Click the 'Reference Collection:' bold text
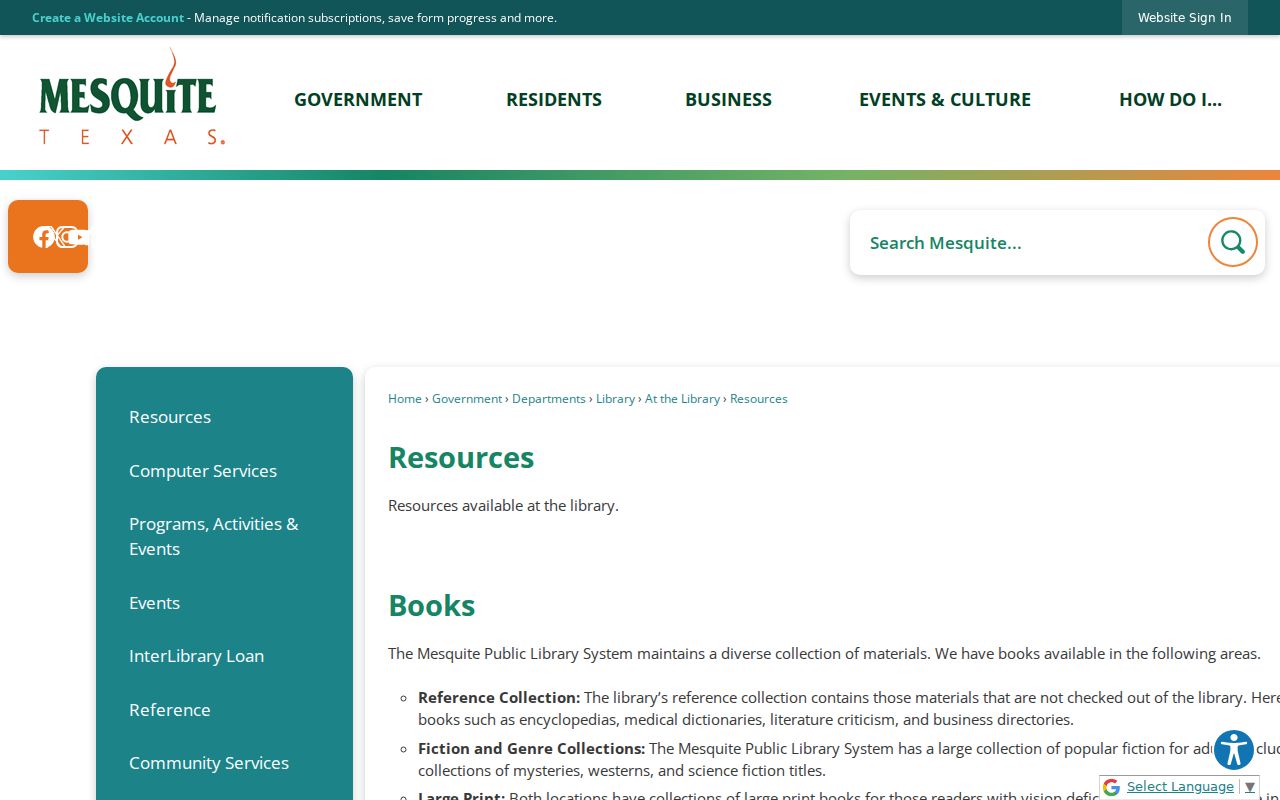The image size is (1280, 800). [499, 697]
